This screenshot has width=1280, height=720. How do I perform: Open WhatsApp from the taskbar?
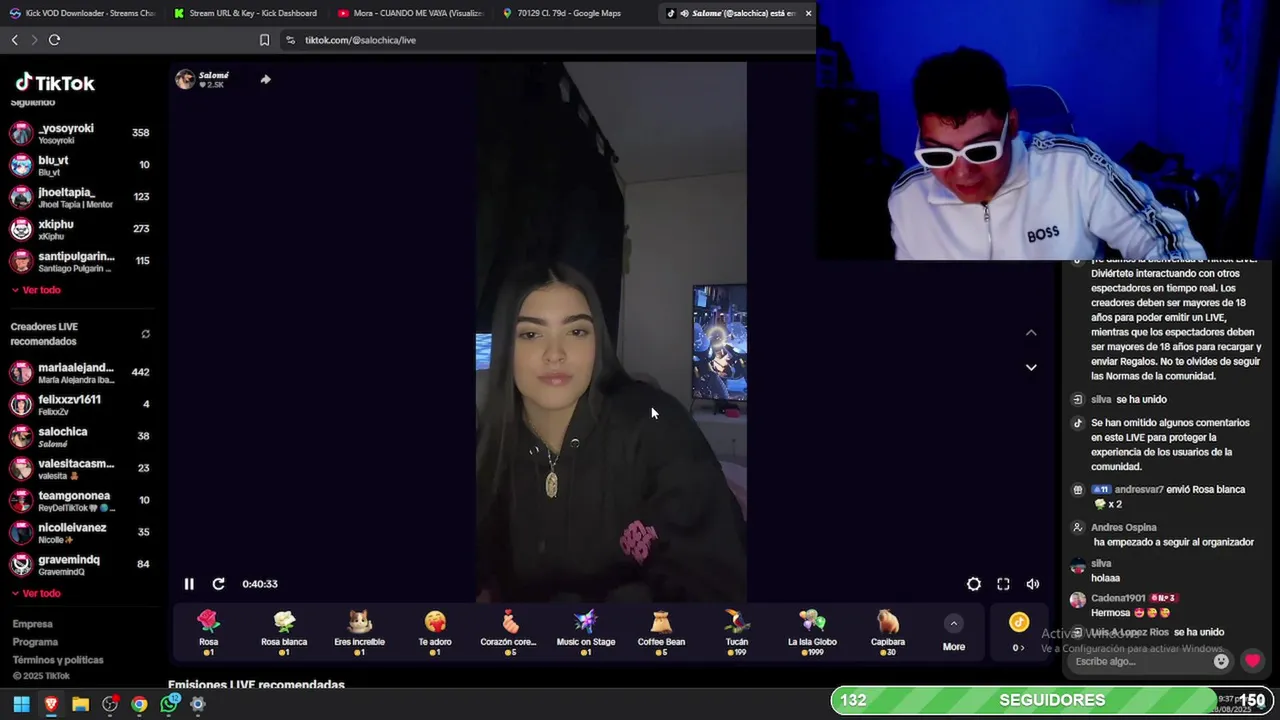tap(169, 704)
